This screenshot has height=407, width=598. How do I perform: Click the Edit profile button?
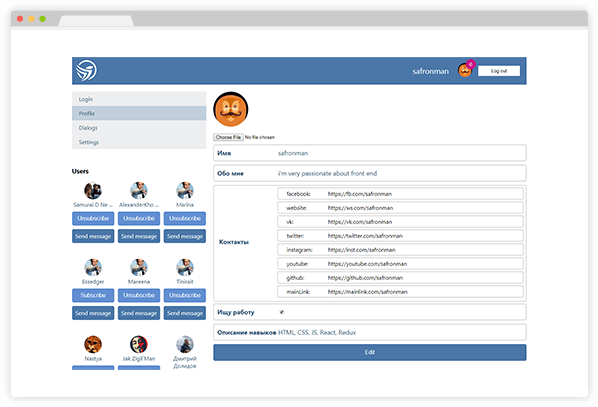(x=370, y=352)
